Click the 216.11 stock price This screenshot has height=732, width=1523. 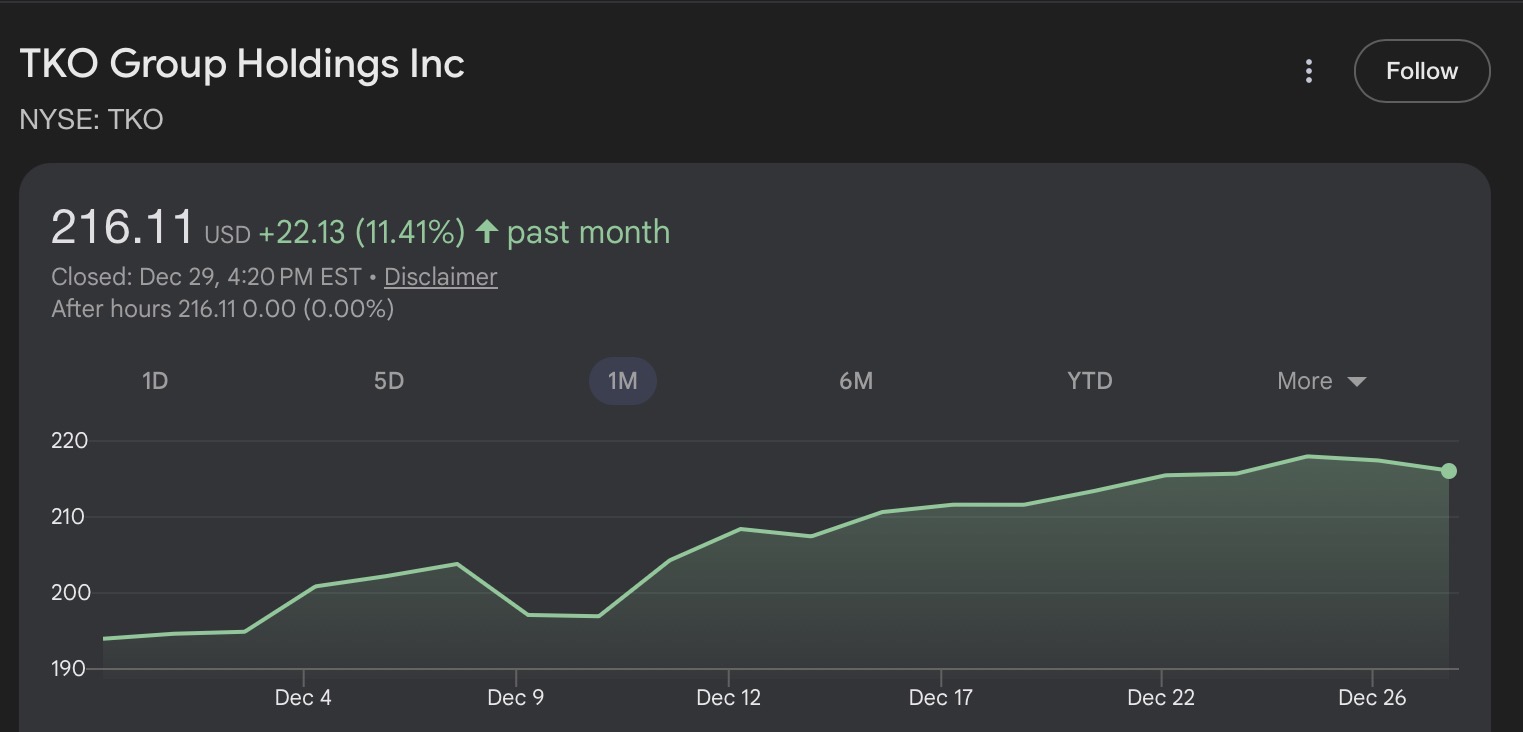[x=122, y=228]
